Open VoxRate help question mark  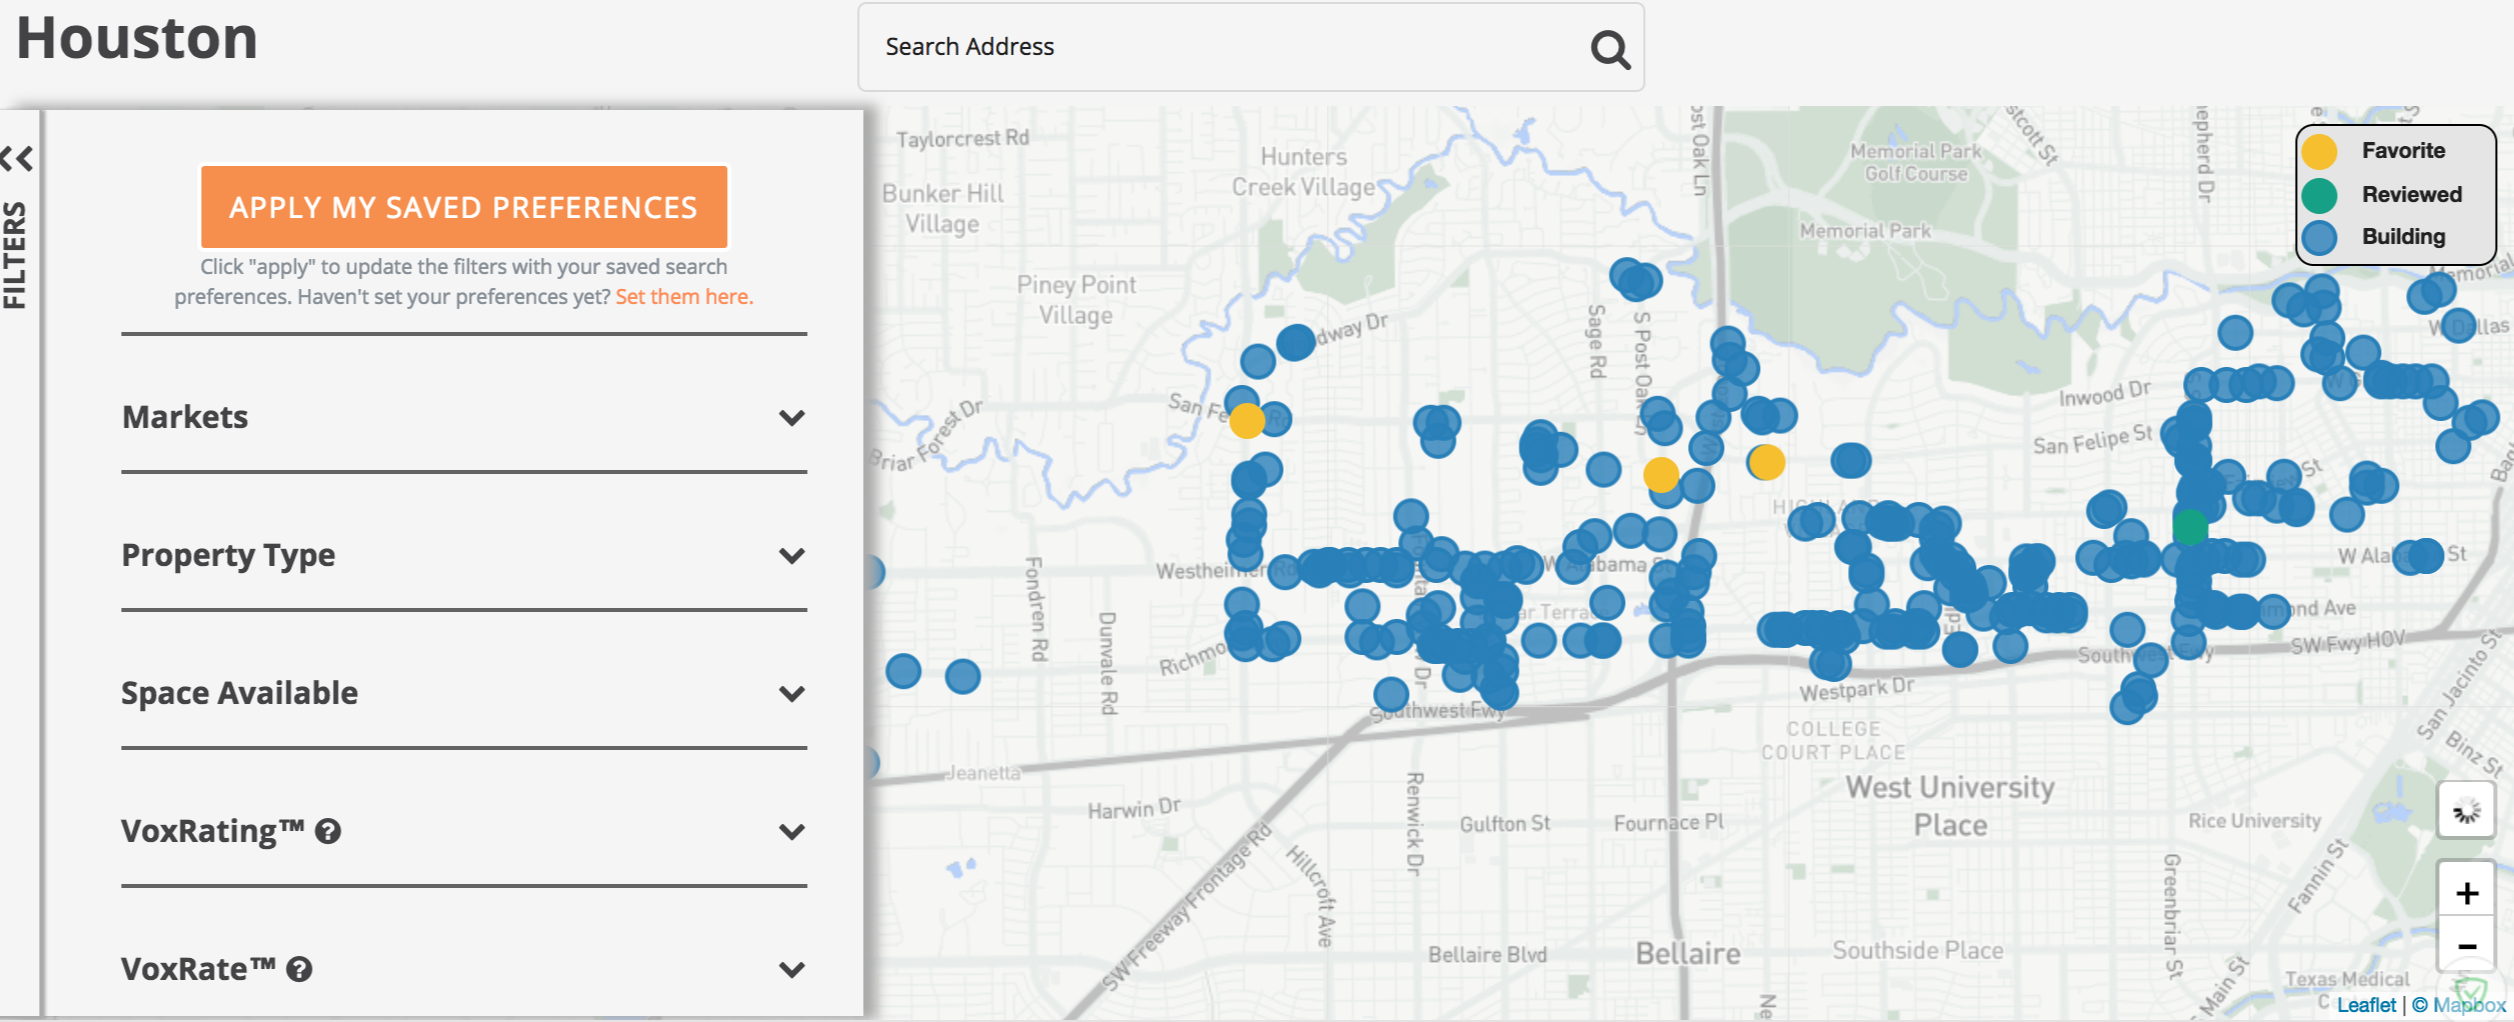click(299, 969)
